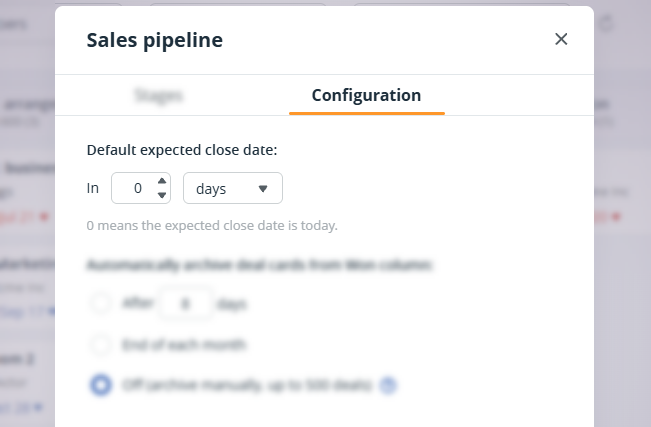Click the caret arrow beside "days"
This screenshot has width=651, height=427.
(x=263, y=189)
